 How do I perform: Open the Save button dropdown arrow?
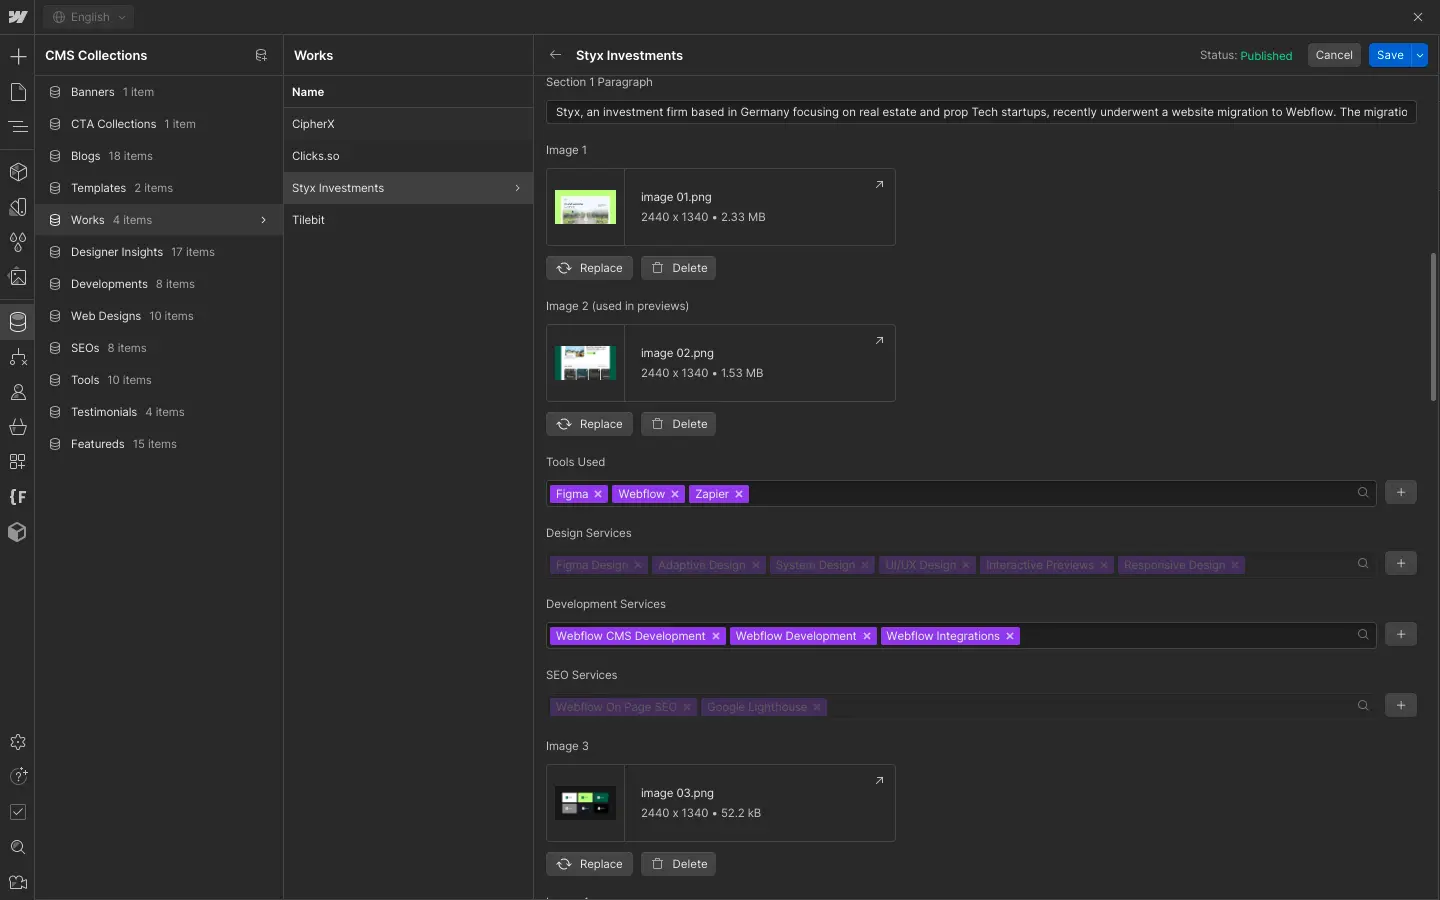click(1421, 55)
